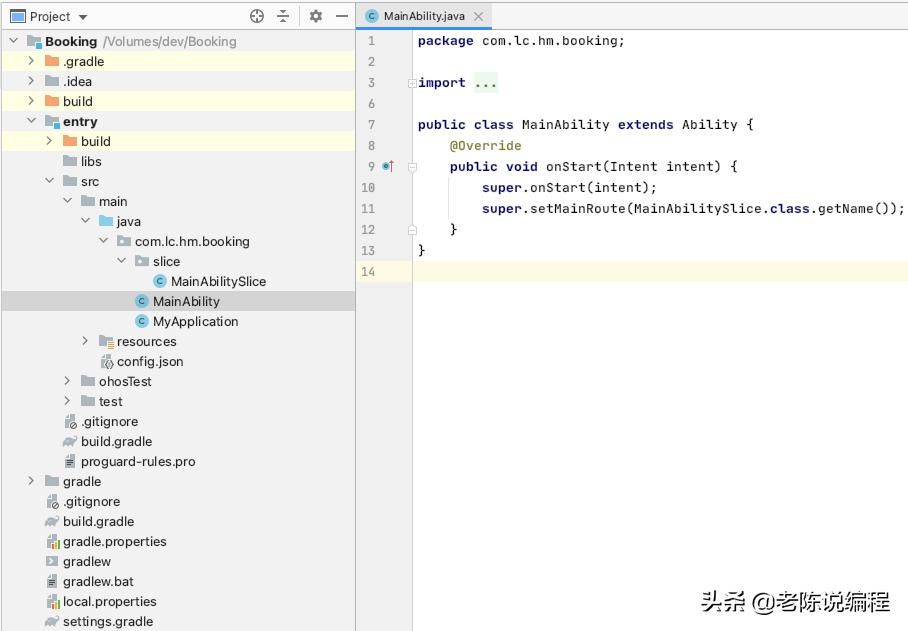
Task: Click the package declaration line
Action: 521,41
